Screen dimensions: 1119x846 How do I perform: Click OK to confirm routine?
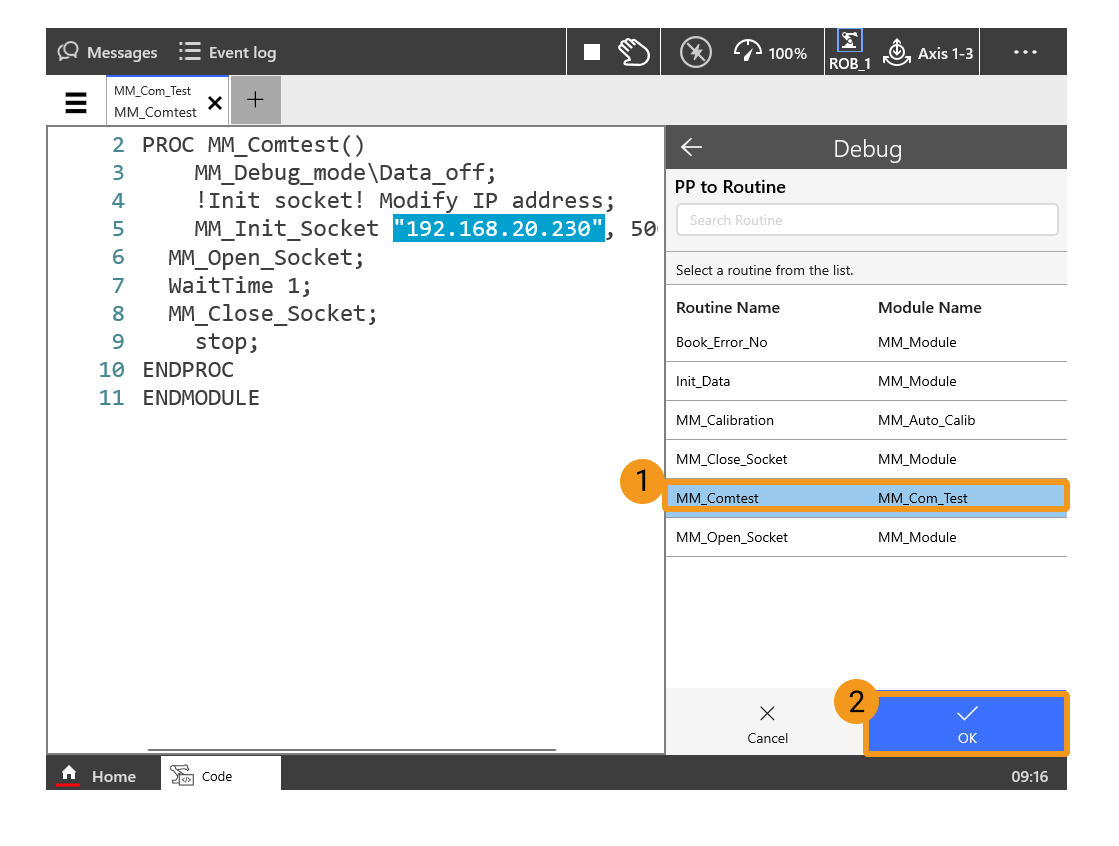tap(966, 724)
